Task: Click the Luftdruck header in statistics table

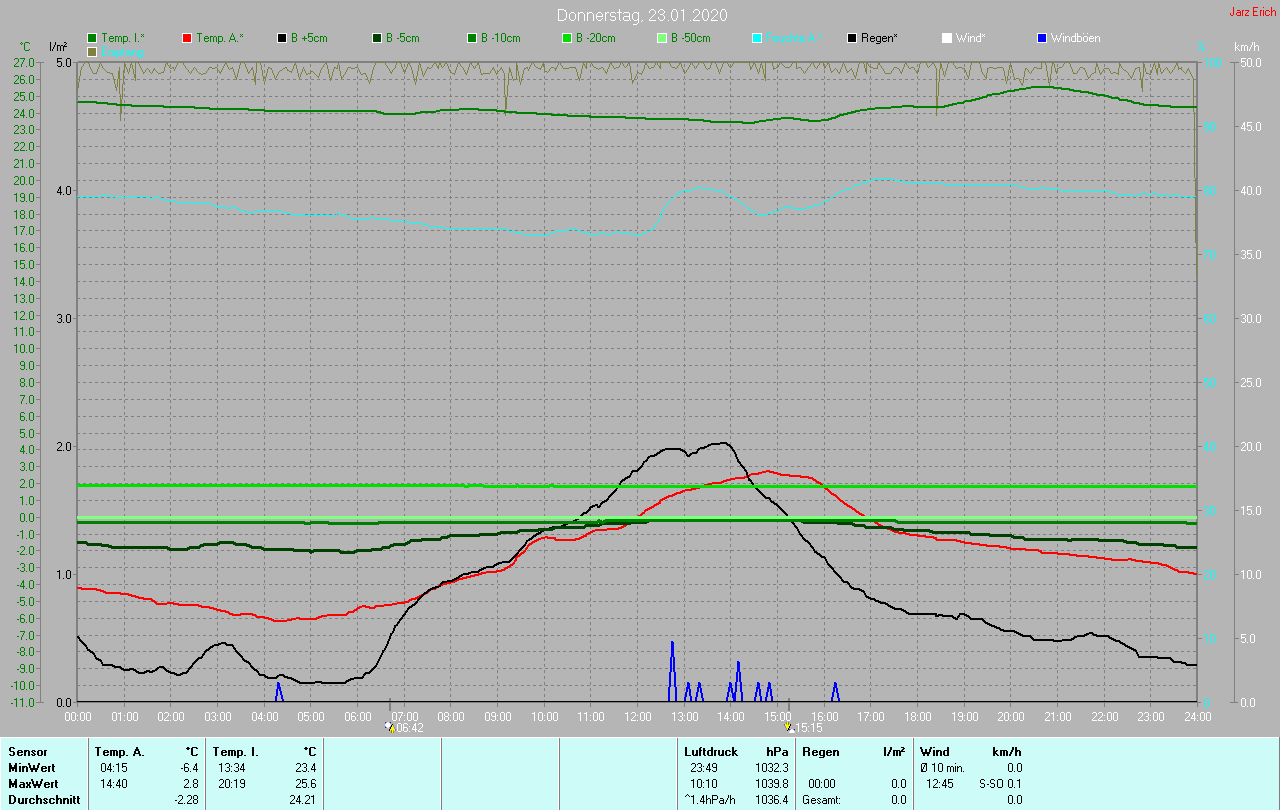Action: pyautogui.click(x=711, y=751)
